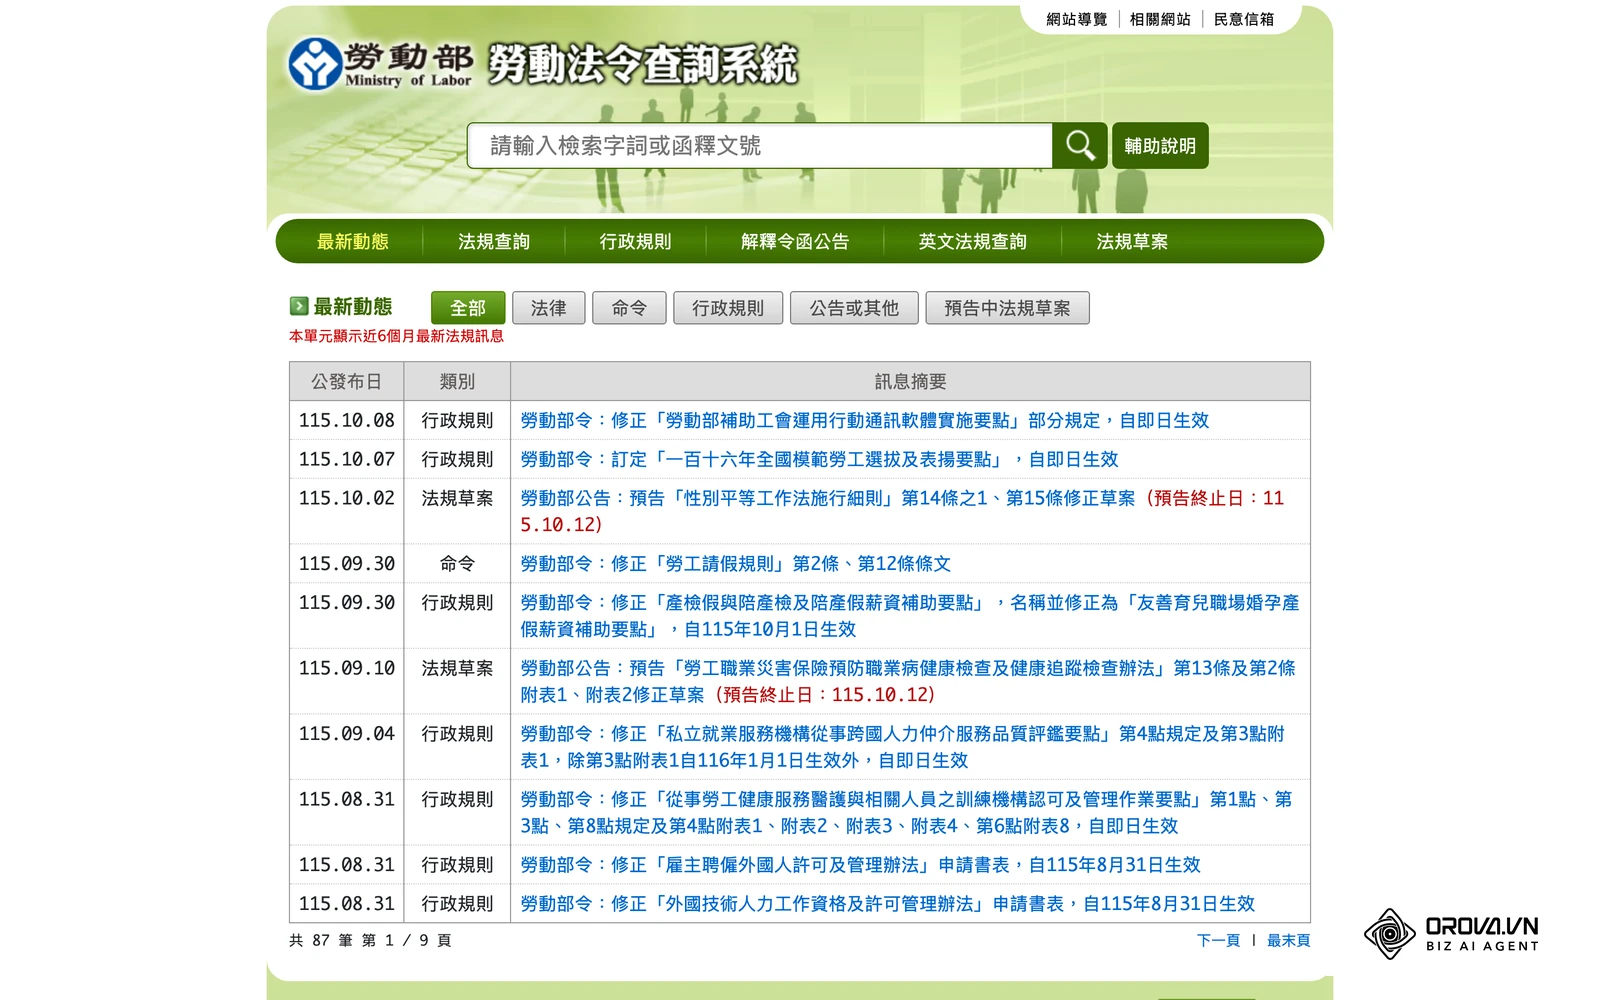Open the 從事勞工健康服務醫護 entry
This screenshot has height=1000, width=1600.
(906, 813)
